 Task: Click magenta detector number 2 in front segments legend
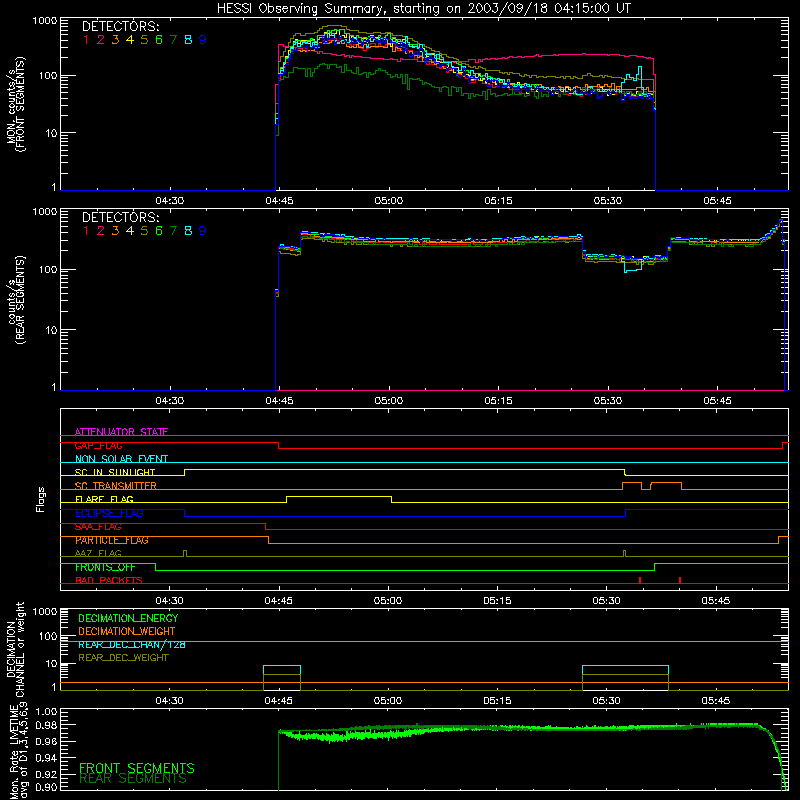(101, 40)
